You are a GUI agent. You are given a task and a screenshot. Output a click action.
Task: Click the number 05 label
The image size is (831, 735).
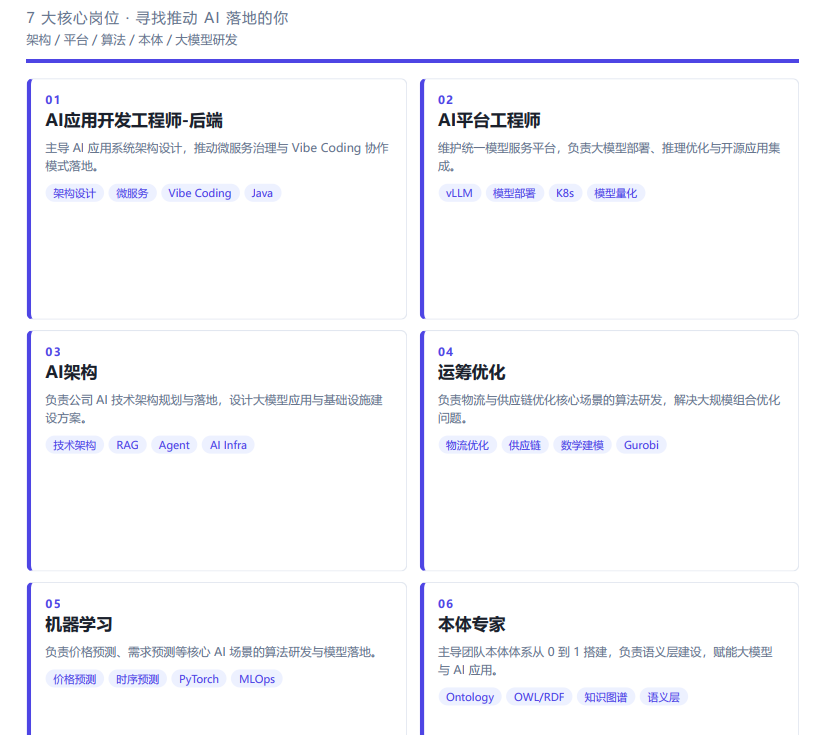point(52,604)
